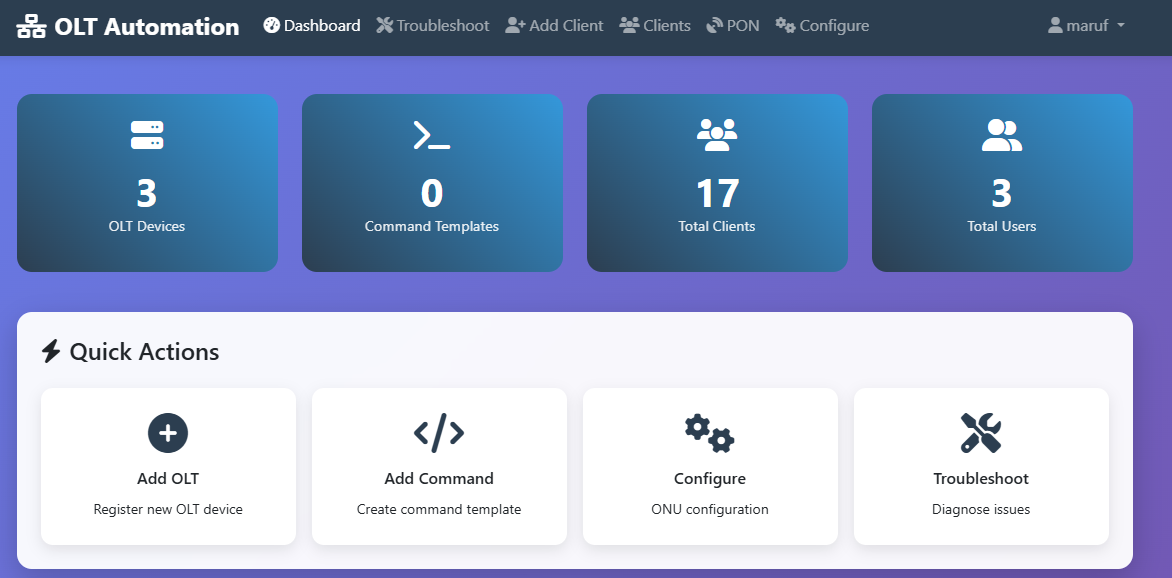Click the Add OLT quick action title
This screenshot has width=1172, height=578.
tap(168, 479)
